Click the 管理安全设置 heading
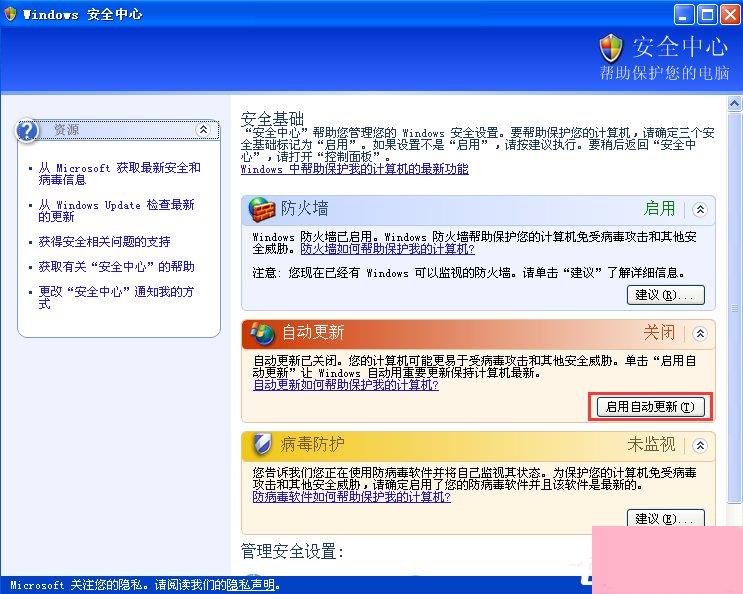The height and width of the screenshot is (594, 743). pos(292,551)
